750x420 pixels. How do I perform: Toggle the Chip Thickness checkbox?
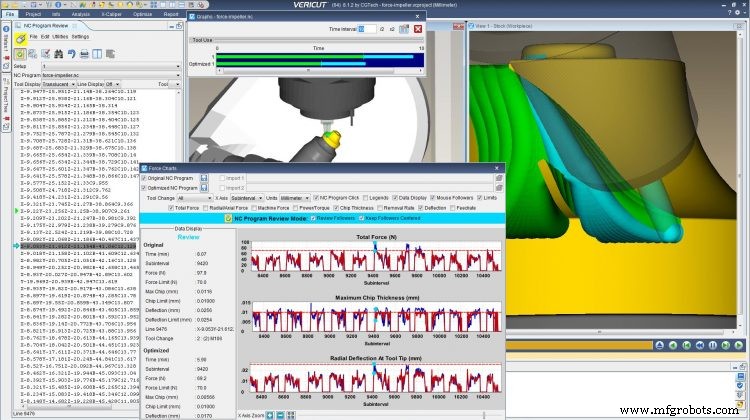[x=336, y=208]
